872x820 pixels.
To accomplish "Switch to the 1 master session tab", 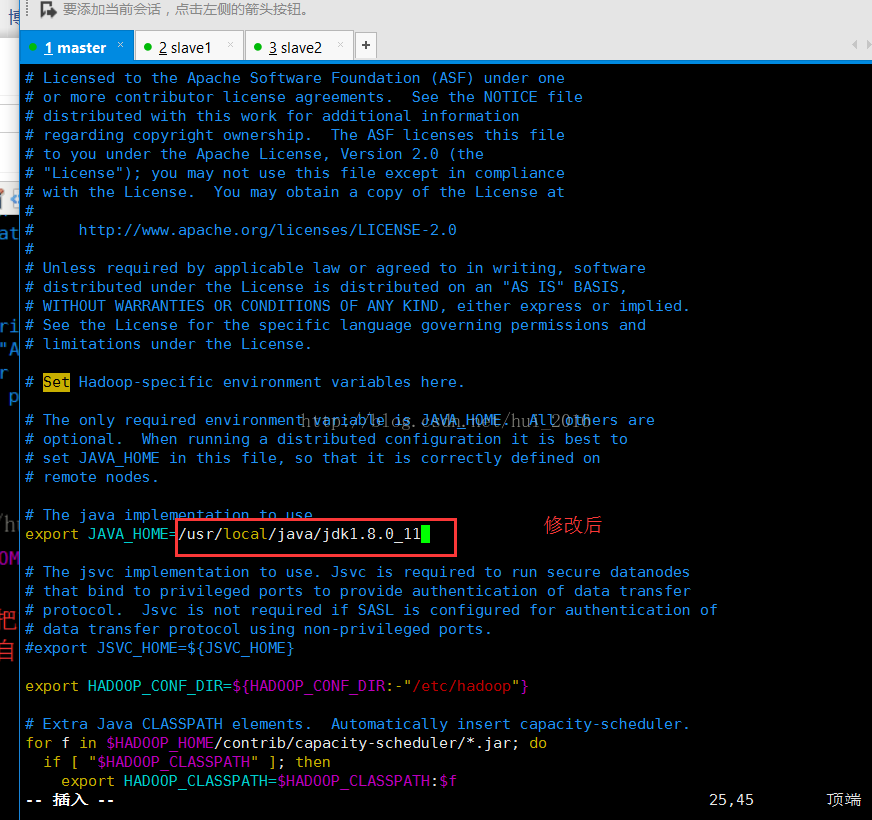I will [75, 48].
